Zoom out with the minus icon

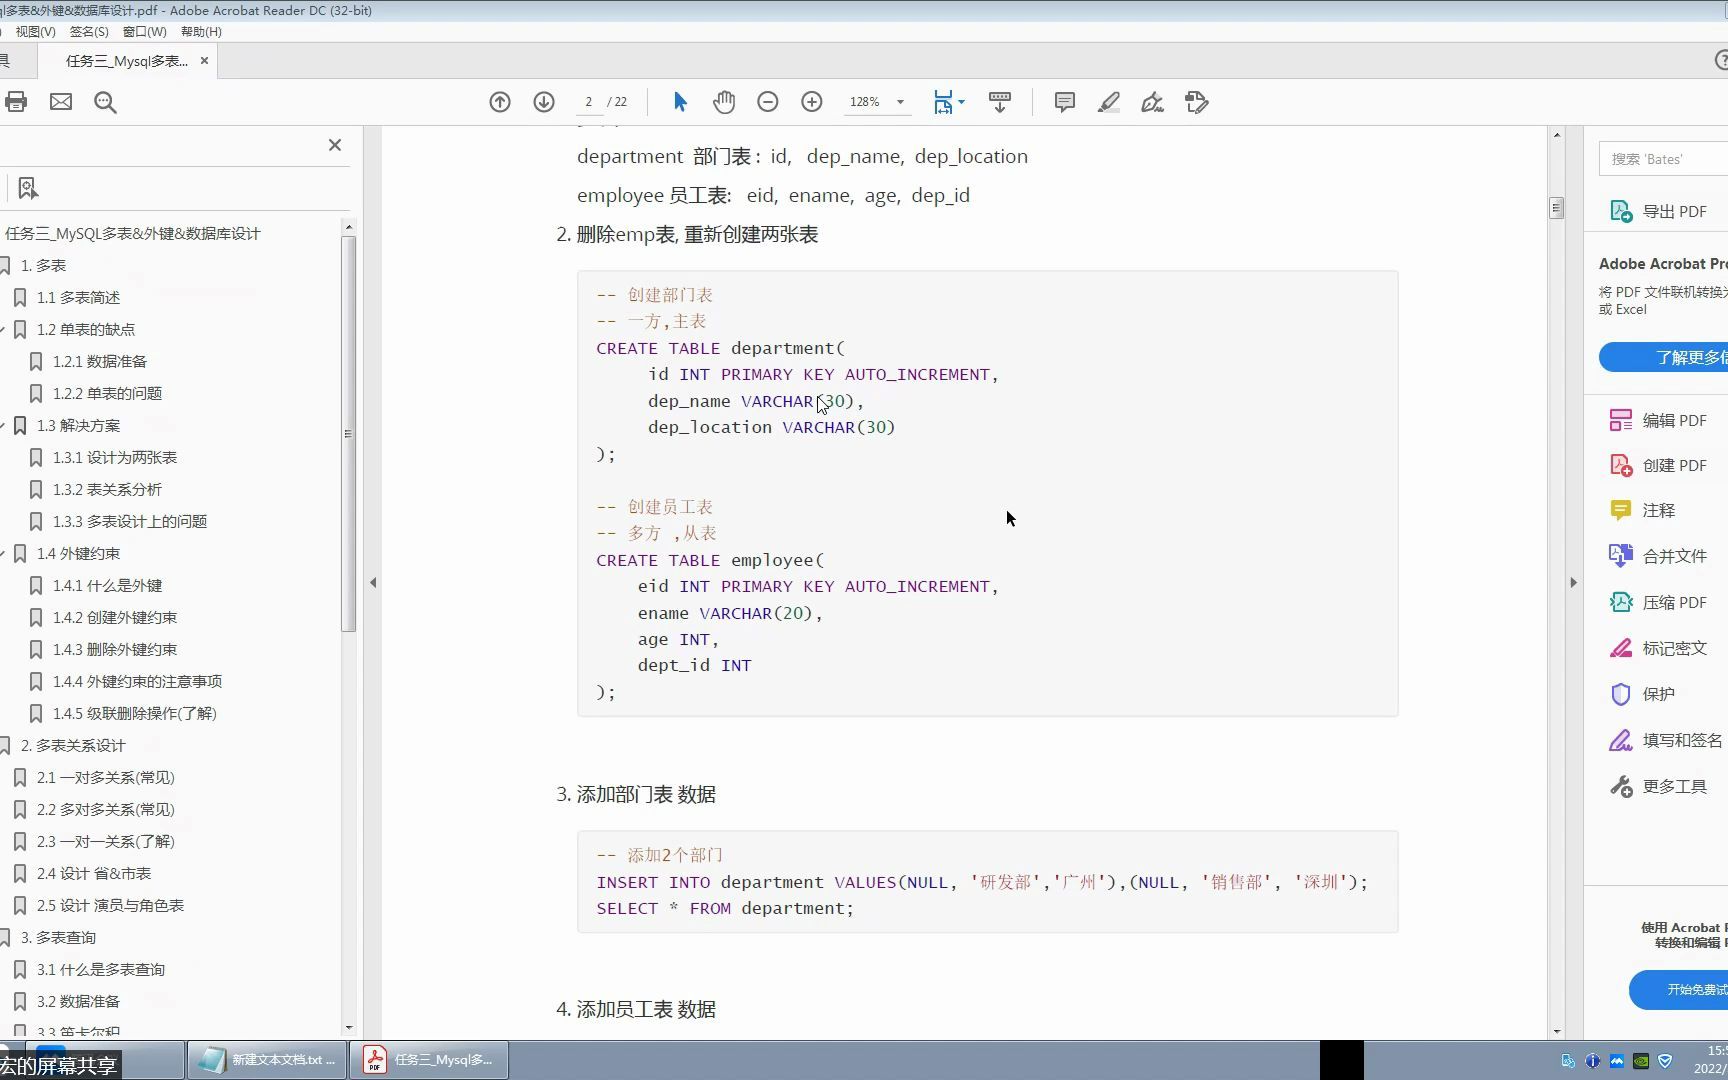click(768, 102)
